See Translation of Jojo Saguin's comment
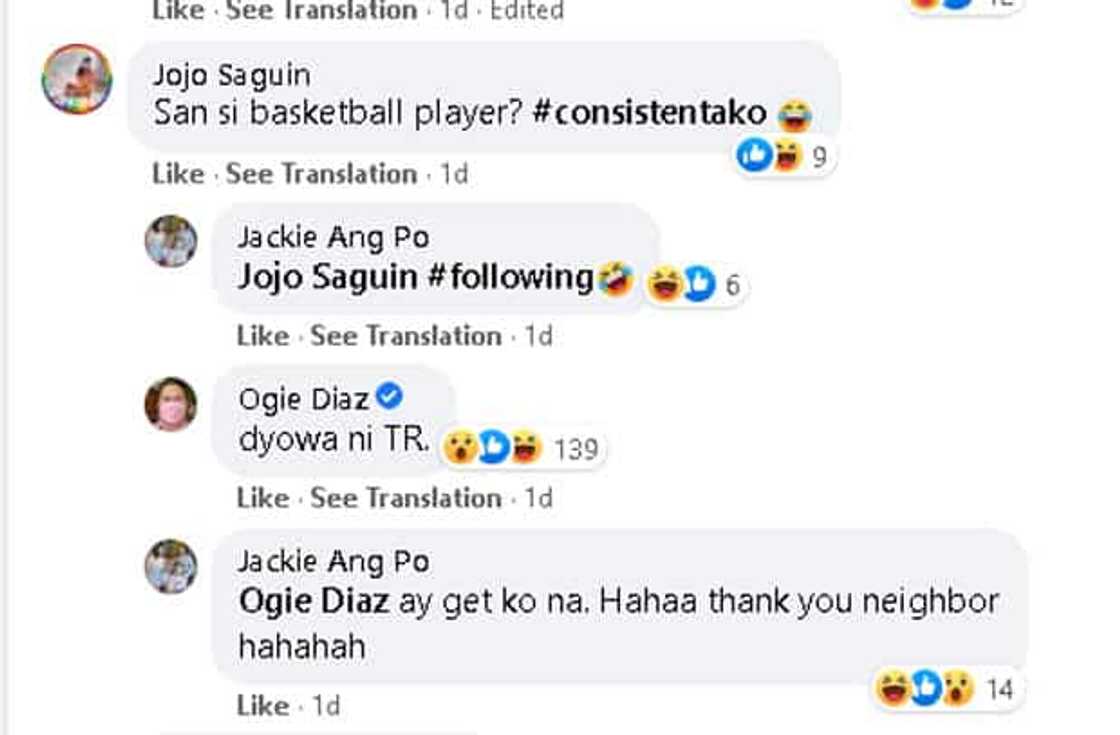 pyautogui.click(x=321, y=174)
